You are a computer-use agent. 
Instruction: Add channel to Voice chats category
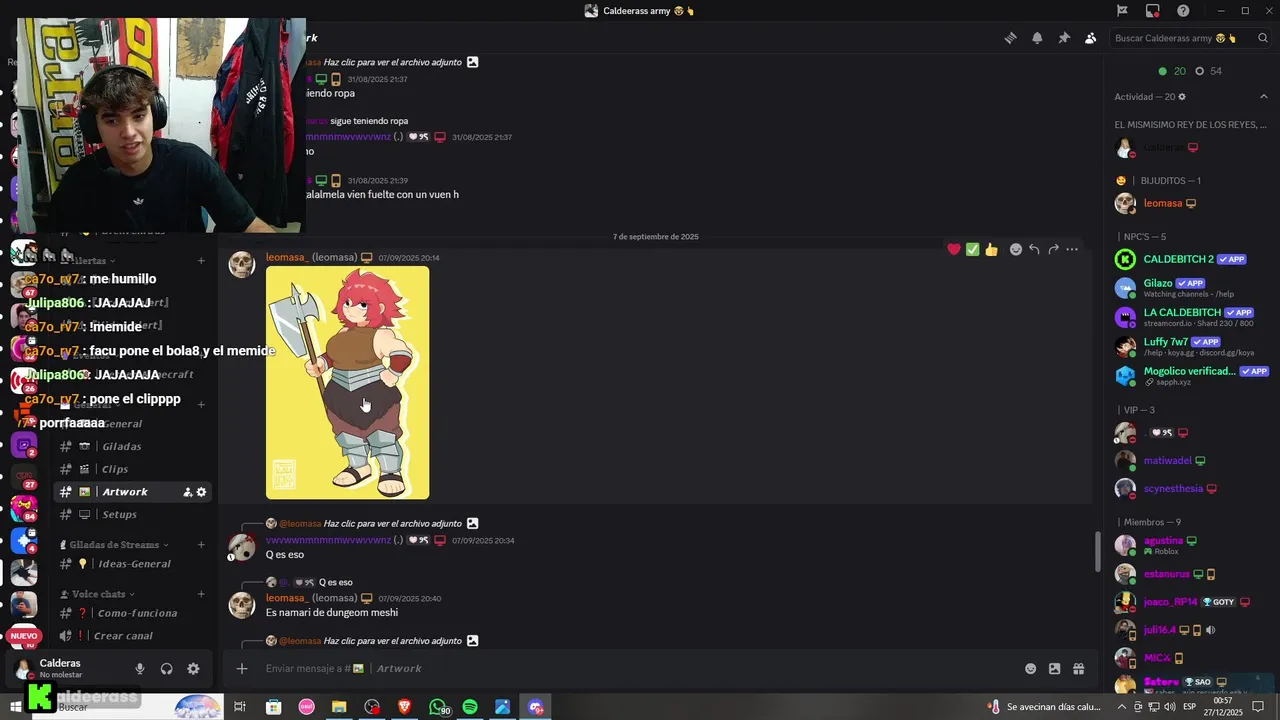click(x=201, y=594)
